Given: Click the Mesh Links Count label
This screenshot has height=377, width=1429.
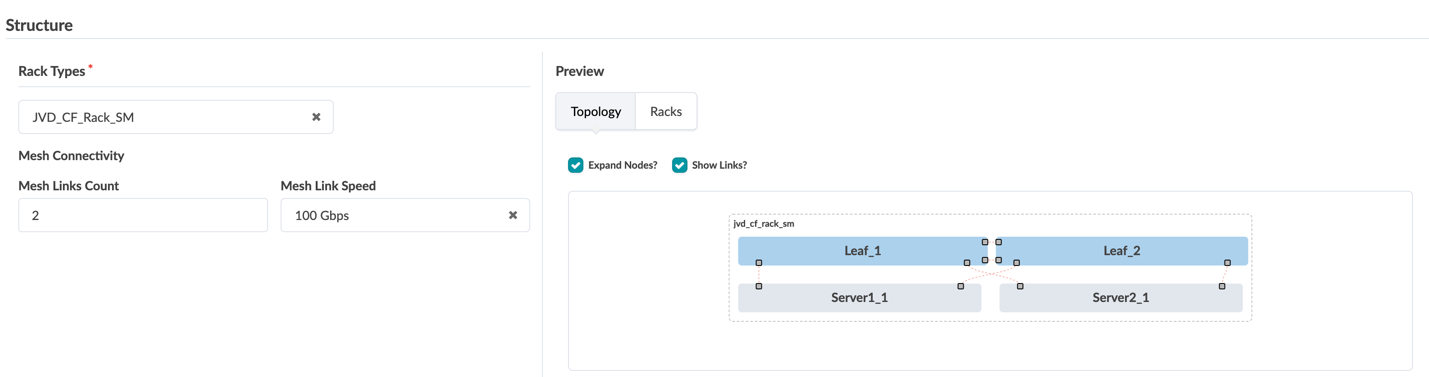Looking at the screenshot, I should click(68, 186).
